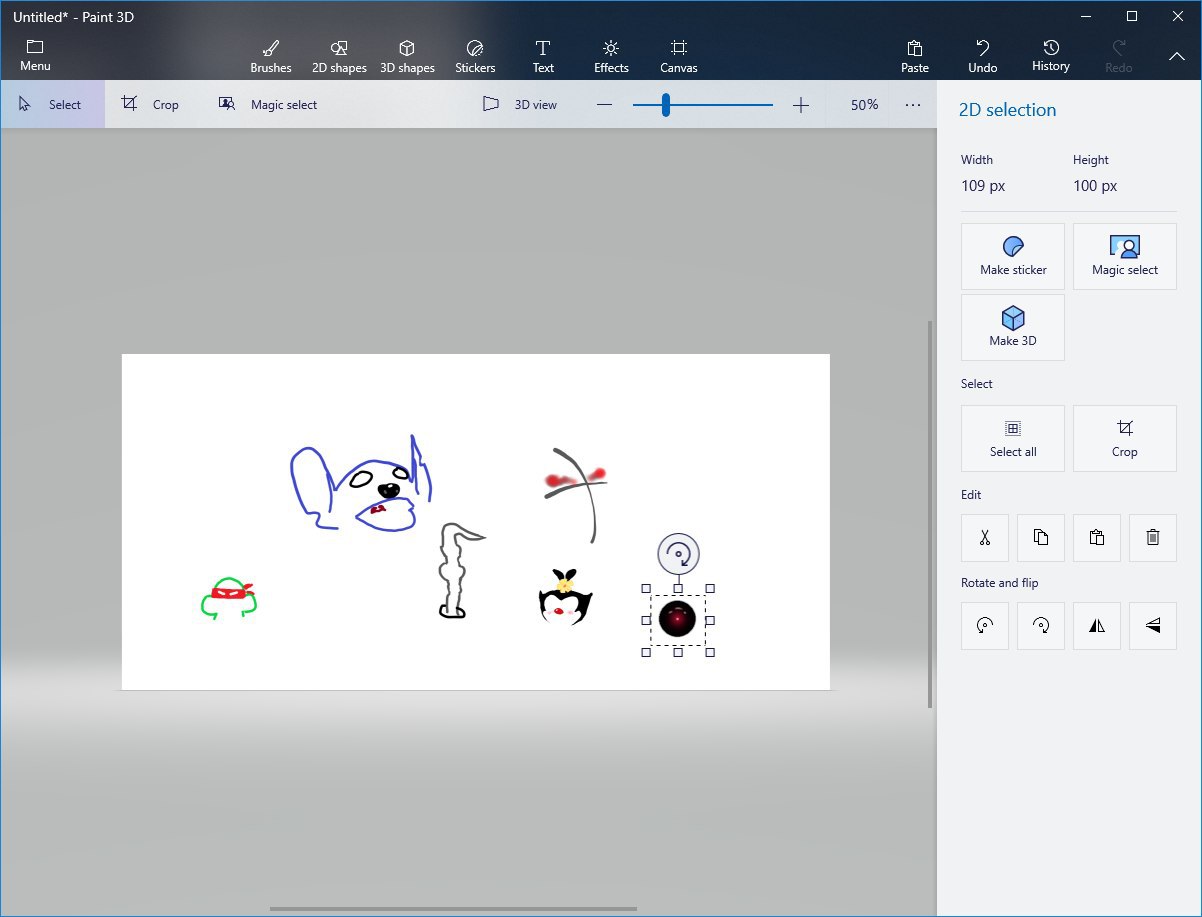Click the zoom slider handle

pos(665,105)
